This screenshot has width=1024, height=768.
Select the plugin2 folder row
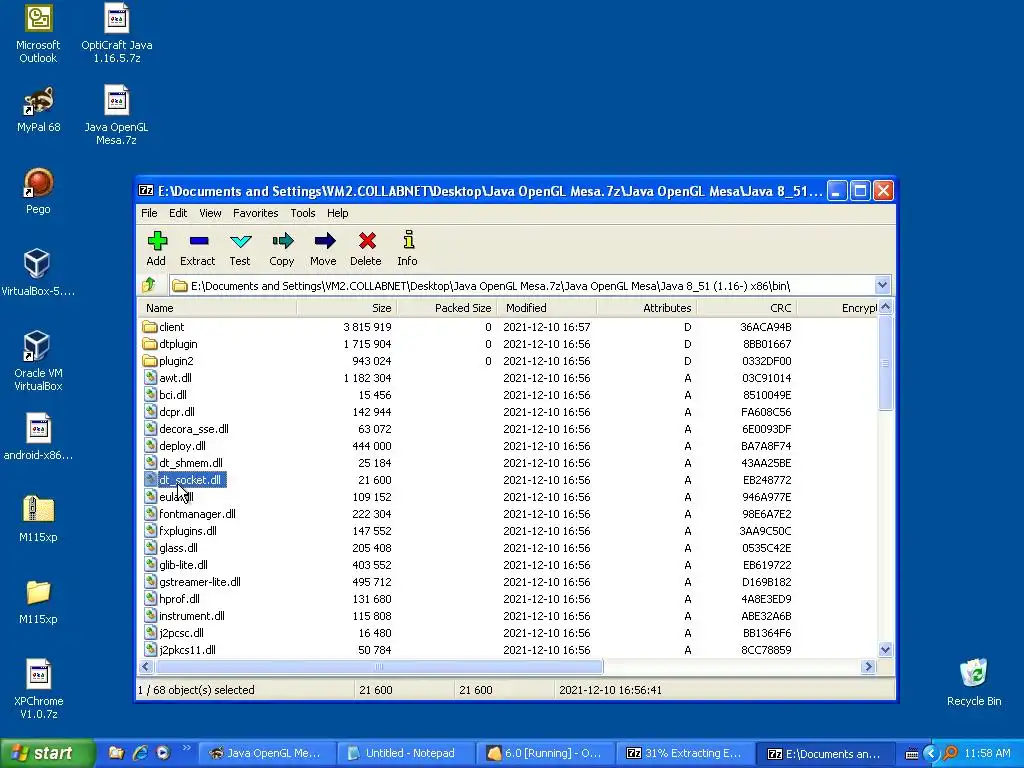(x=509, y=360)
